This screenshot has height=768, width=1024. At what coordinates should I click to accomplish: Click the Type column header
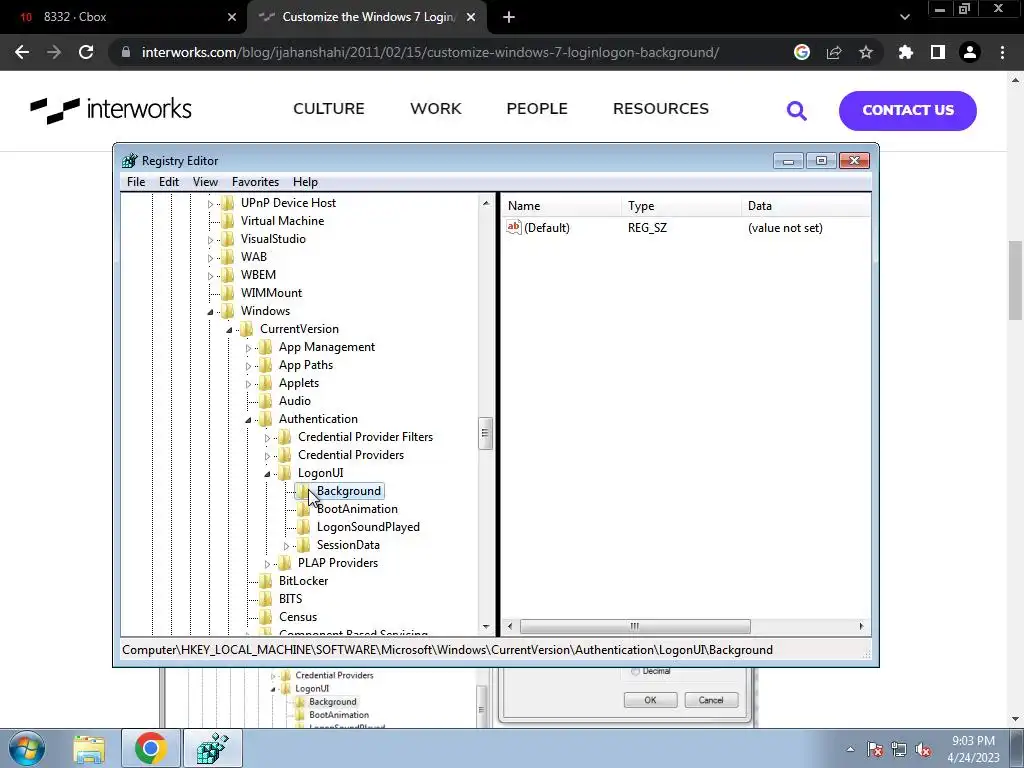(x=682, y=206)
